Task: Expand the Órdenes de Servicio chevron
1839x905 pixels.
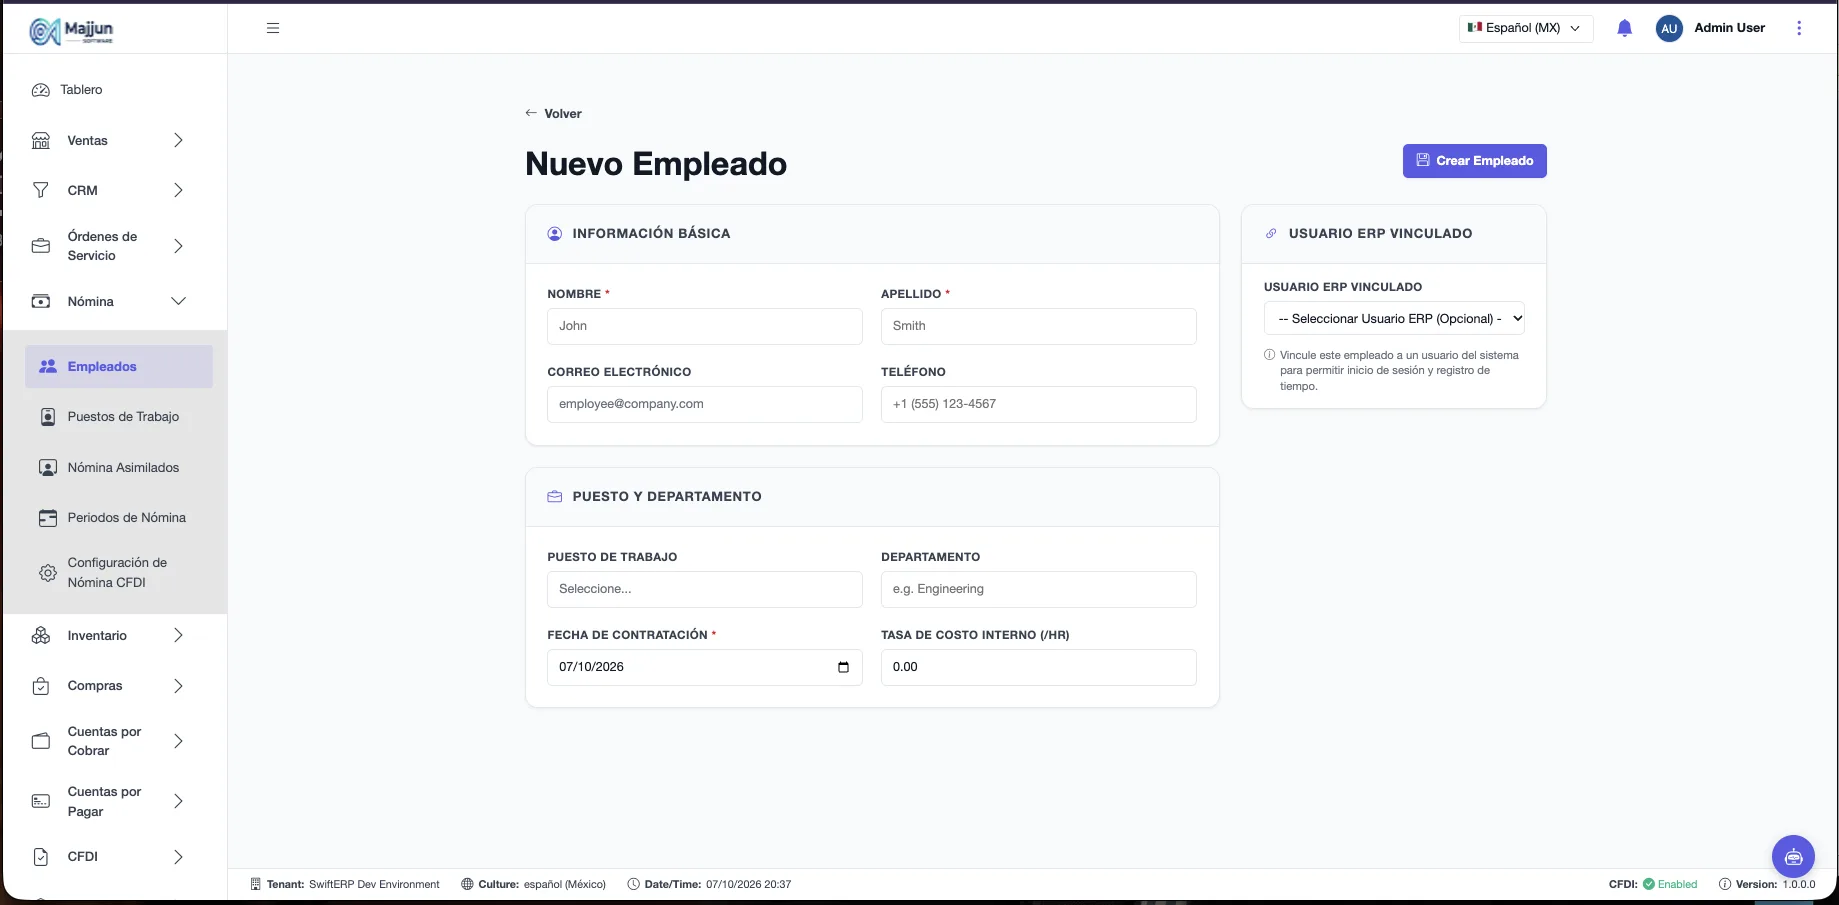Action: pos(178,246)
